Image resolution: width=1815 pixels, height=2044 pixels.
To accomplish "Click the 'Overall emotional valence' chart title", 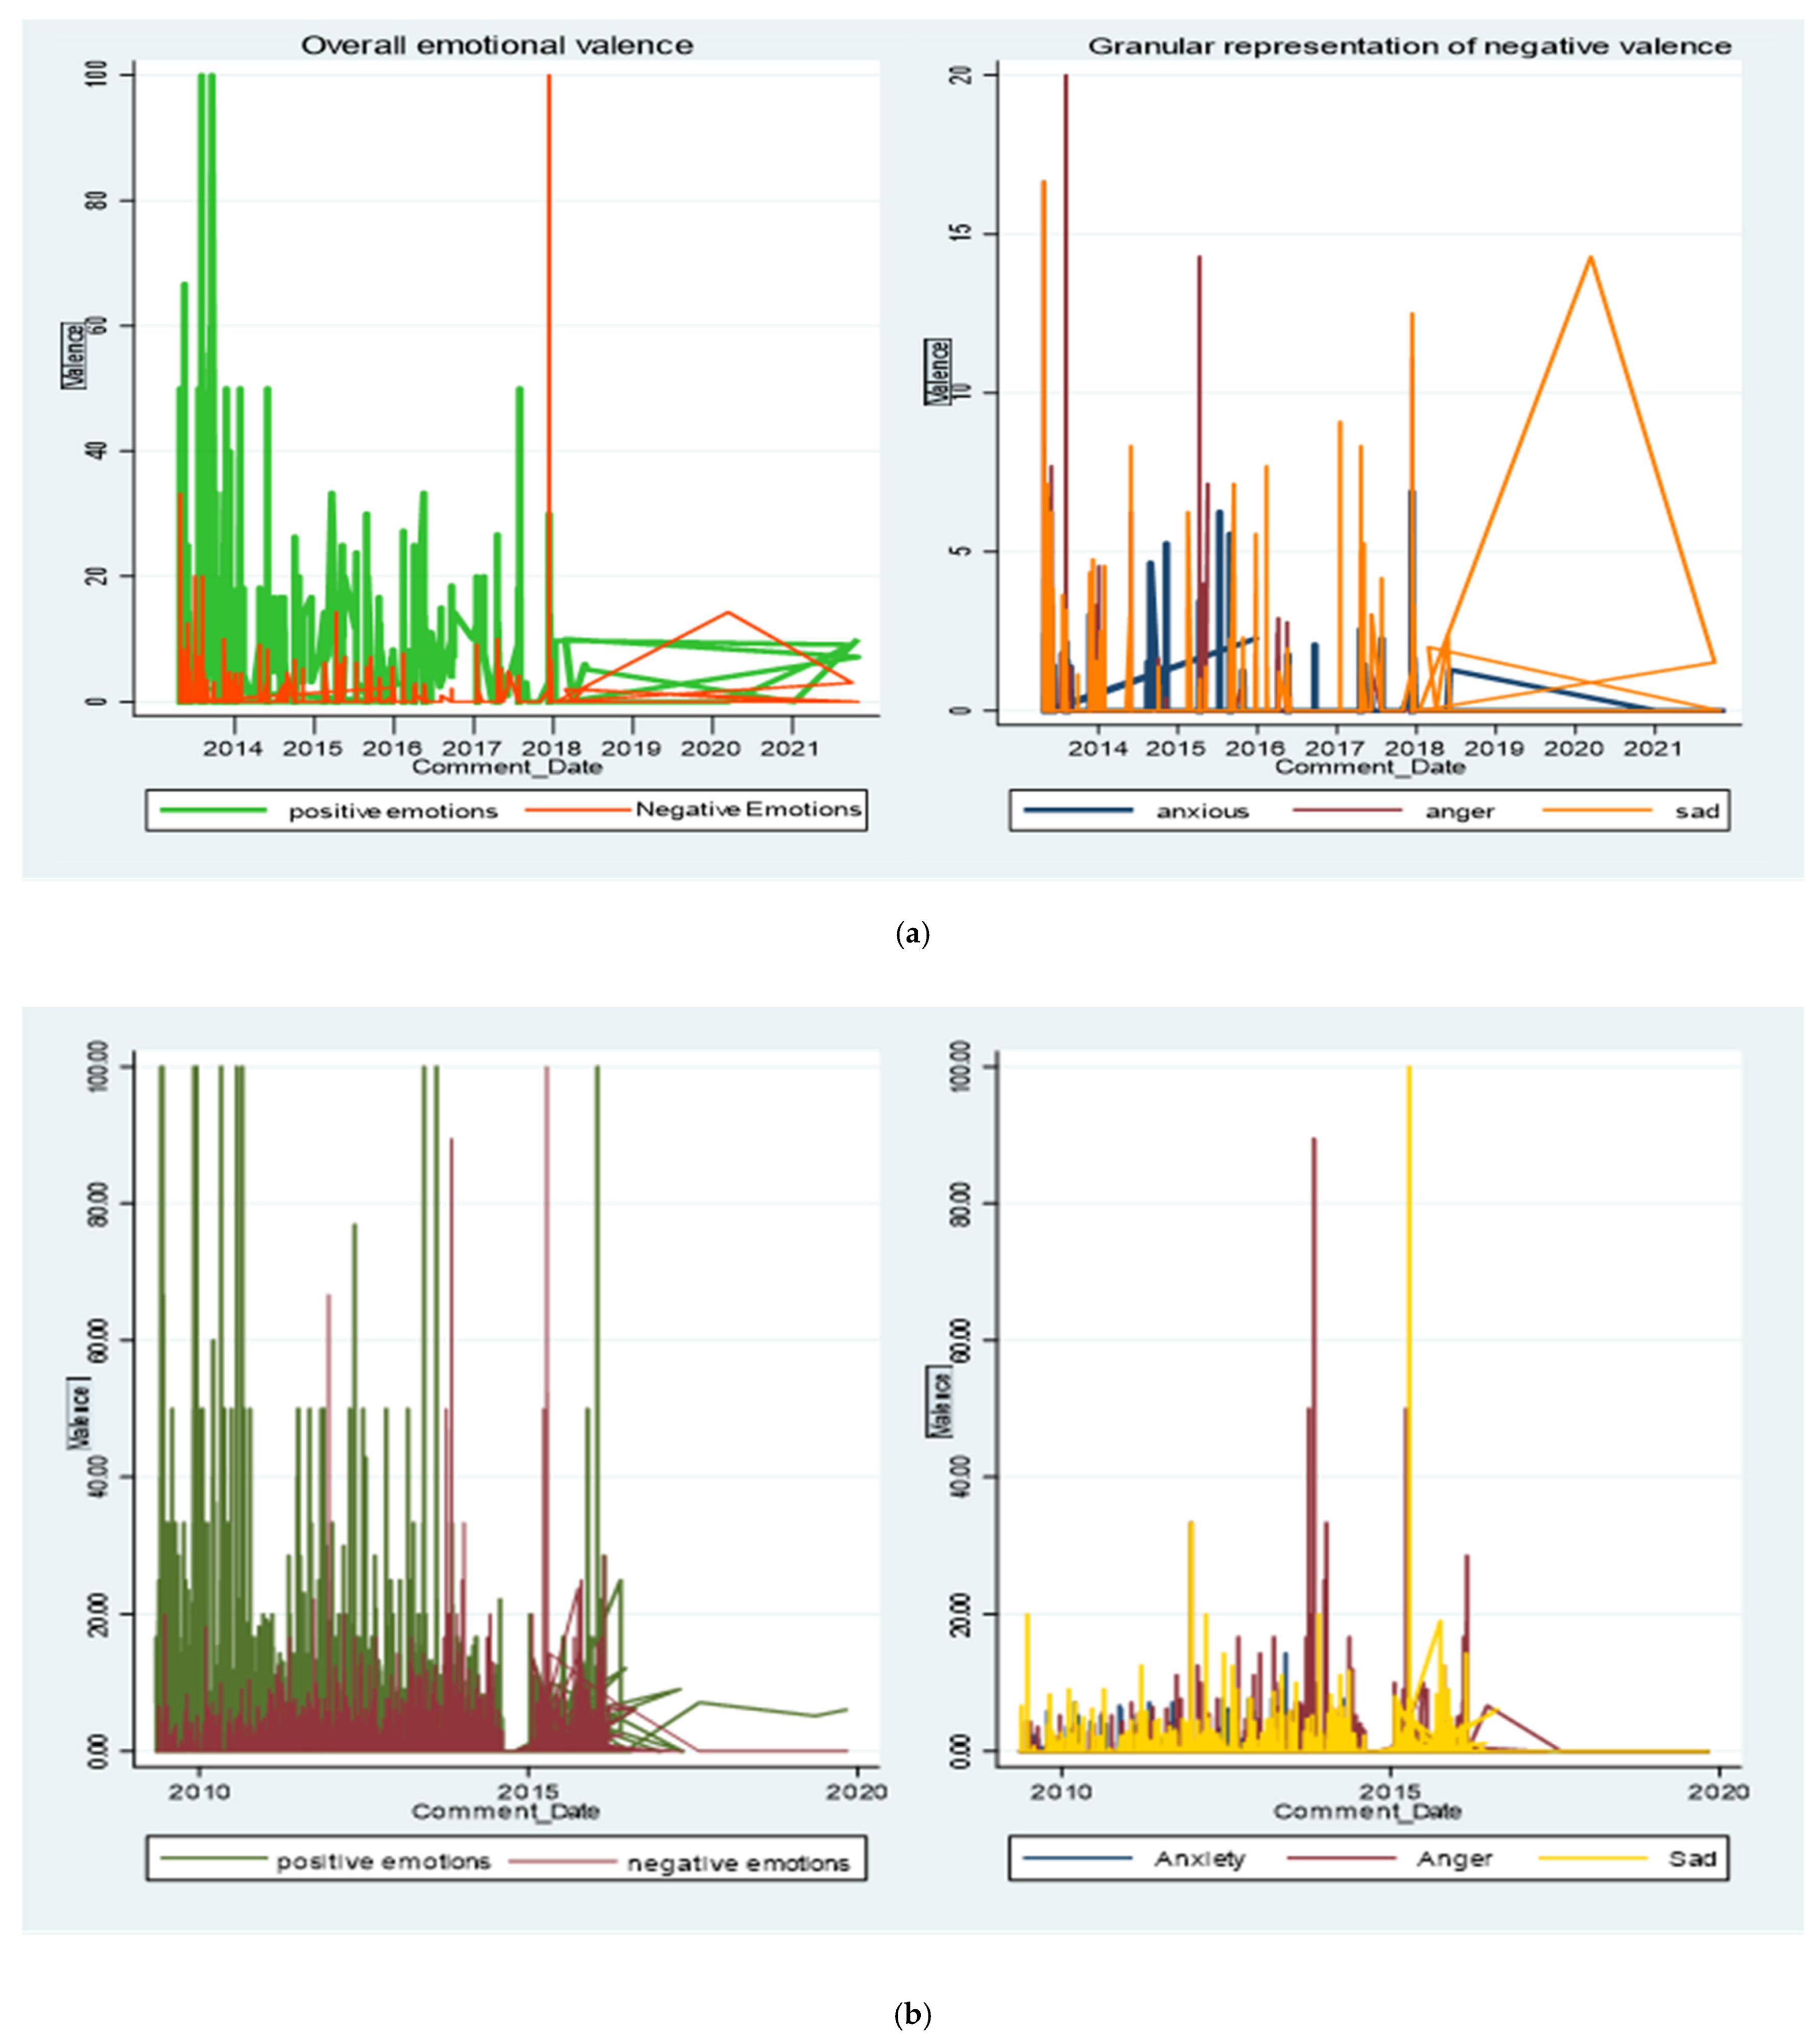I will coord(497,46).
